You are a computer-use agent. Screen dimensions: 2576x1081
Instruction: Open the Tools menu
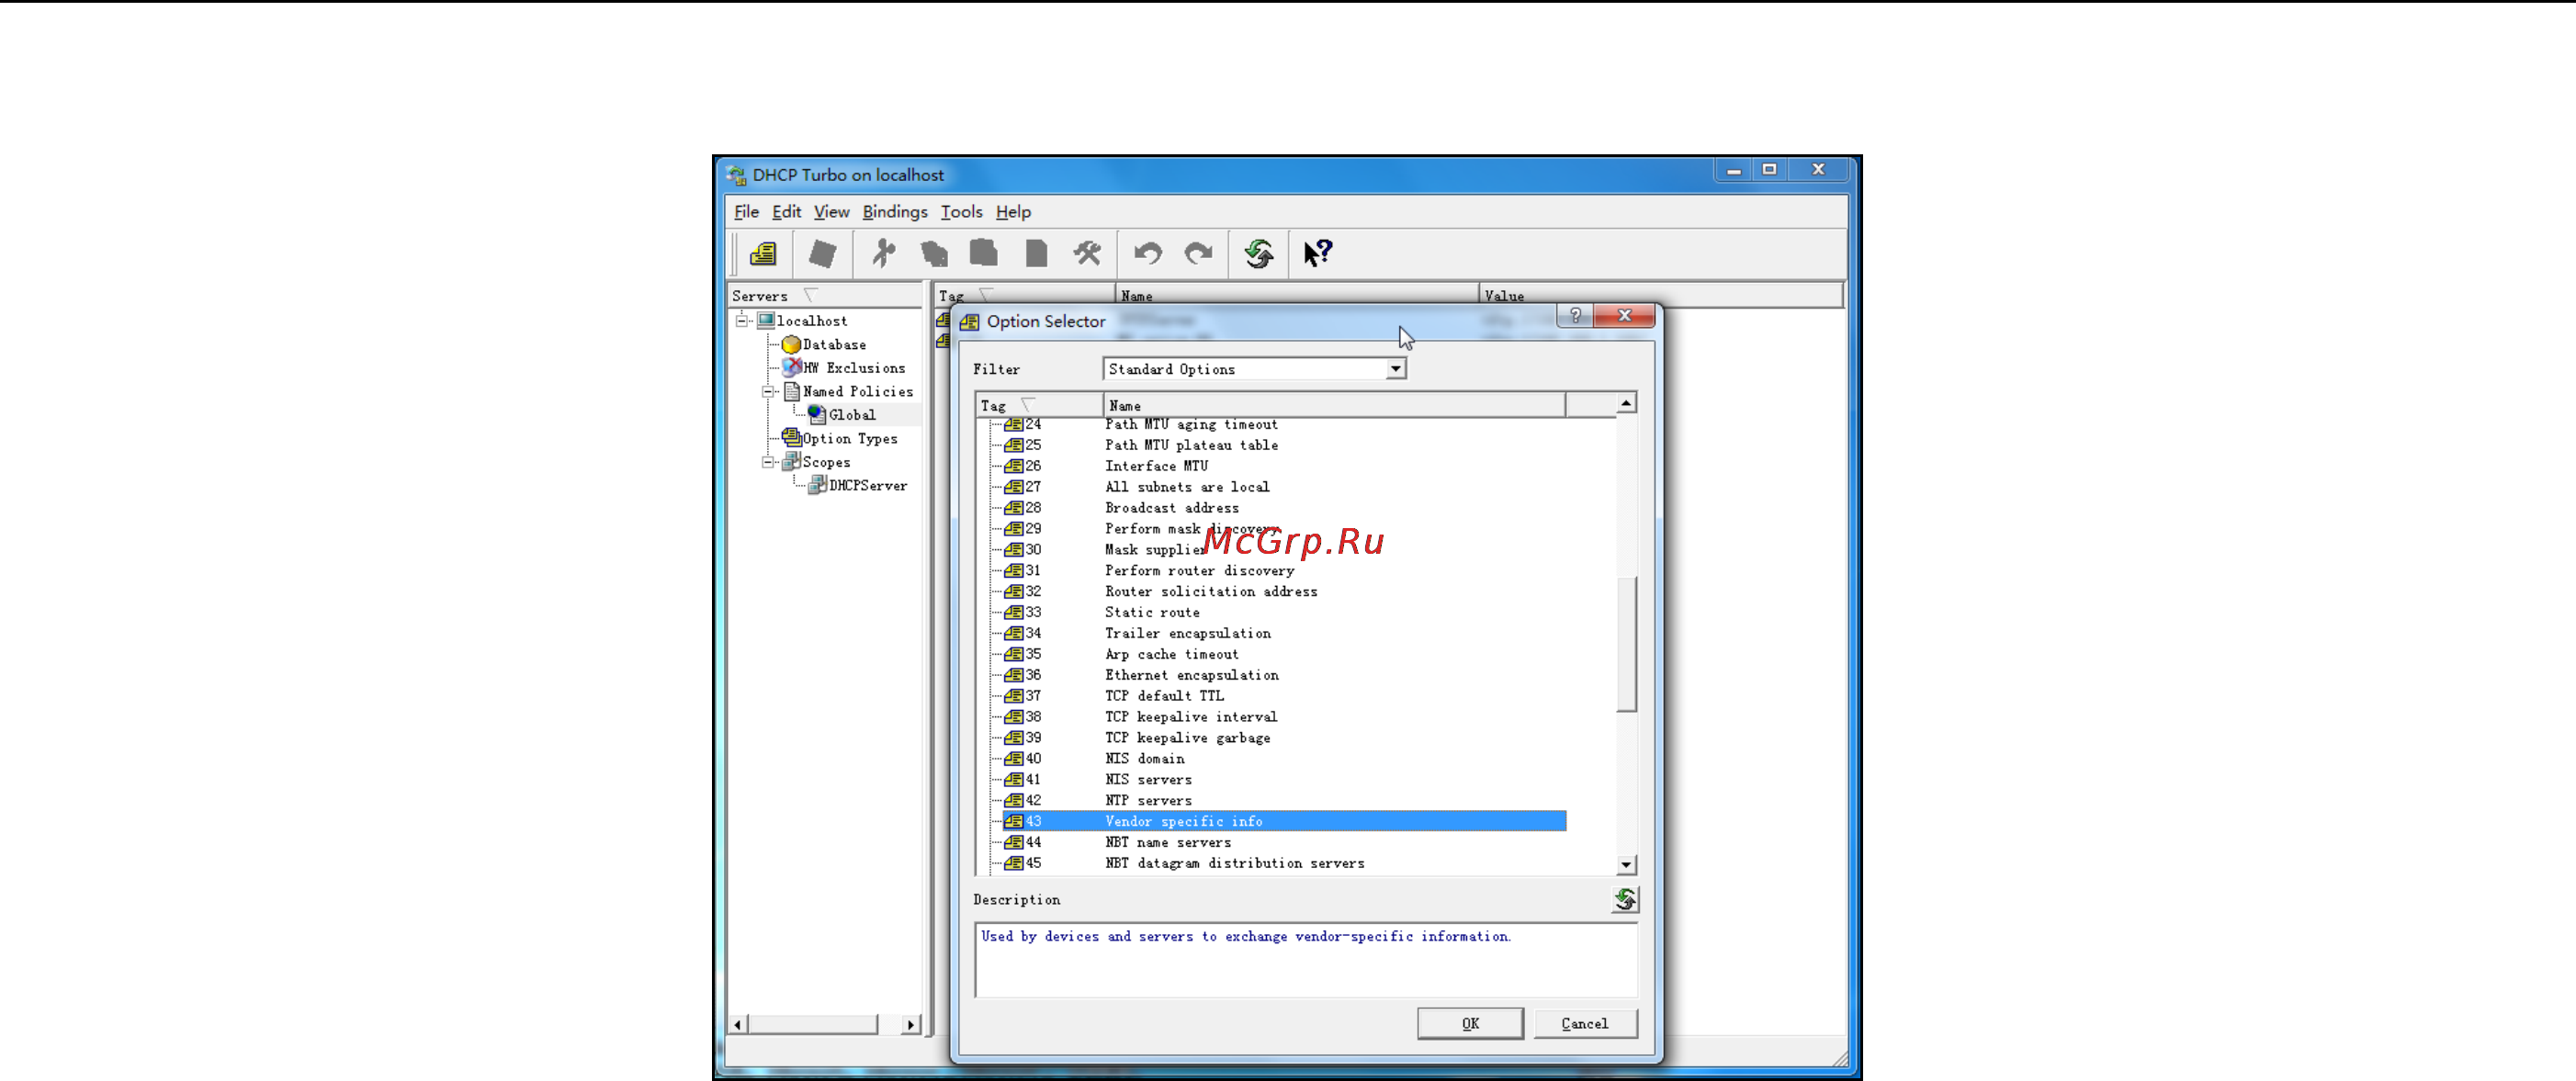click(961, 212)
